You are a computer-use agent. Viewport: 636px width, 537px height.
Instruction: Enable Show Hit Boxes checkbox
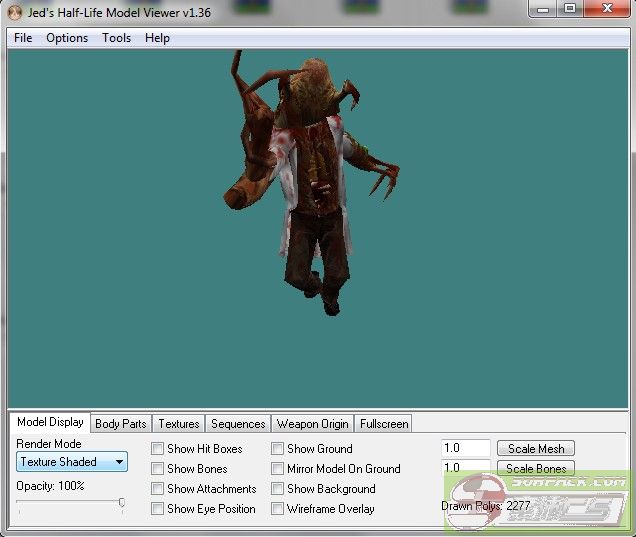pyautogui.click(x=158, y=449)
